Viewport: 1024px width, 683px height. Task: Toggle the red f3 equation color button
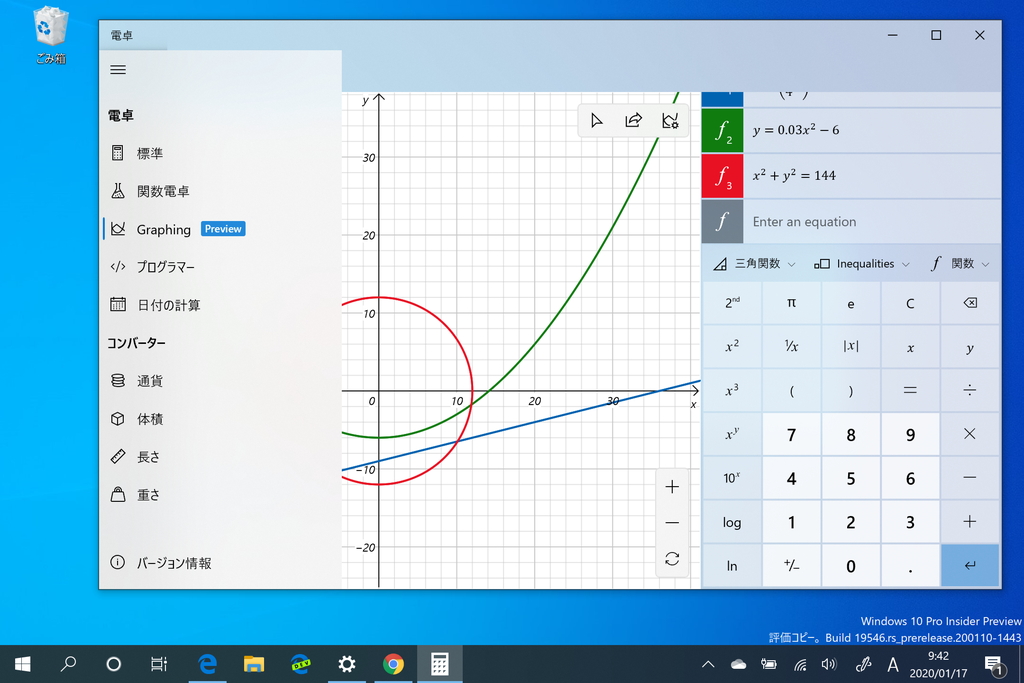722,176
